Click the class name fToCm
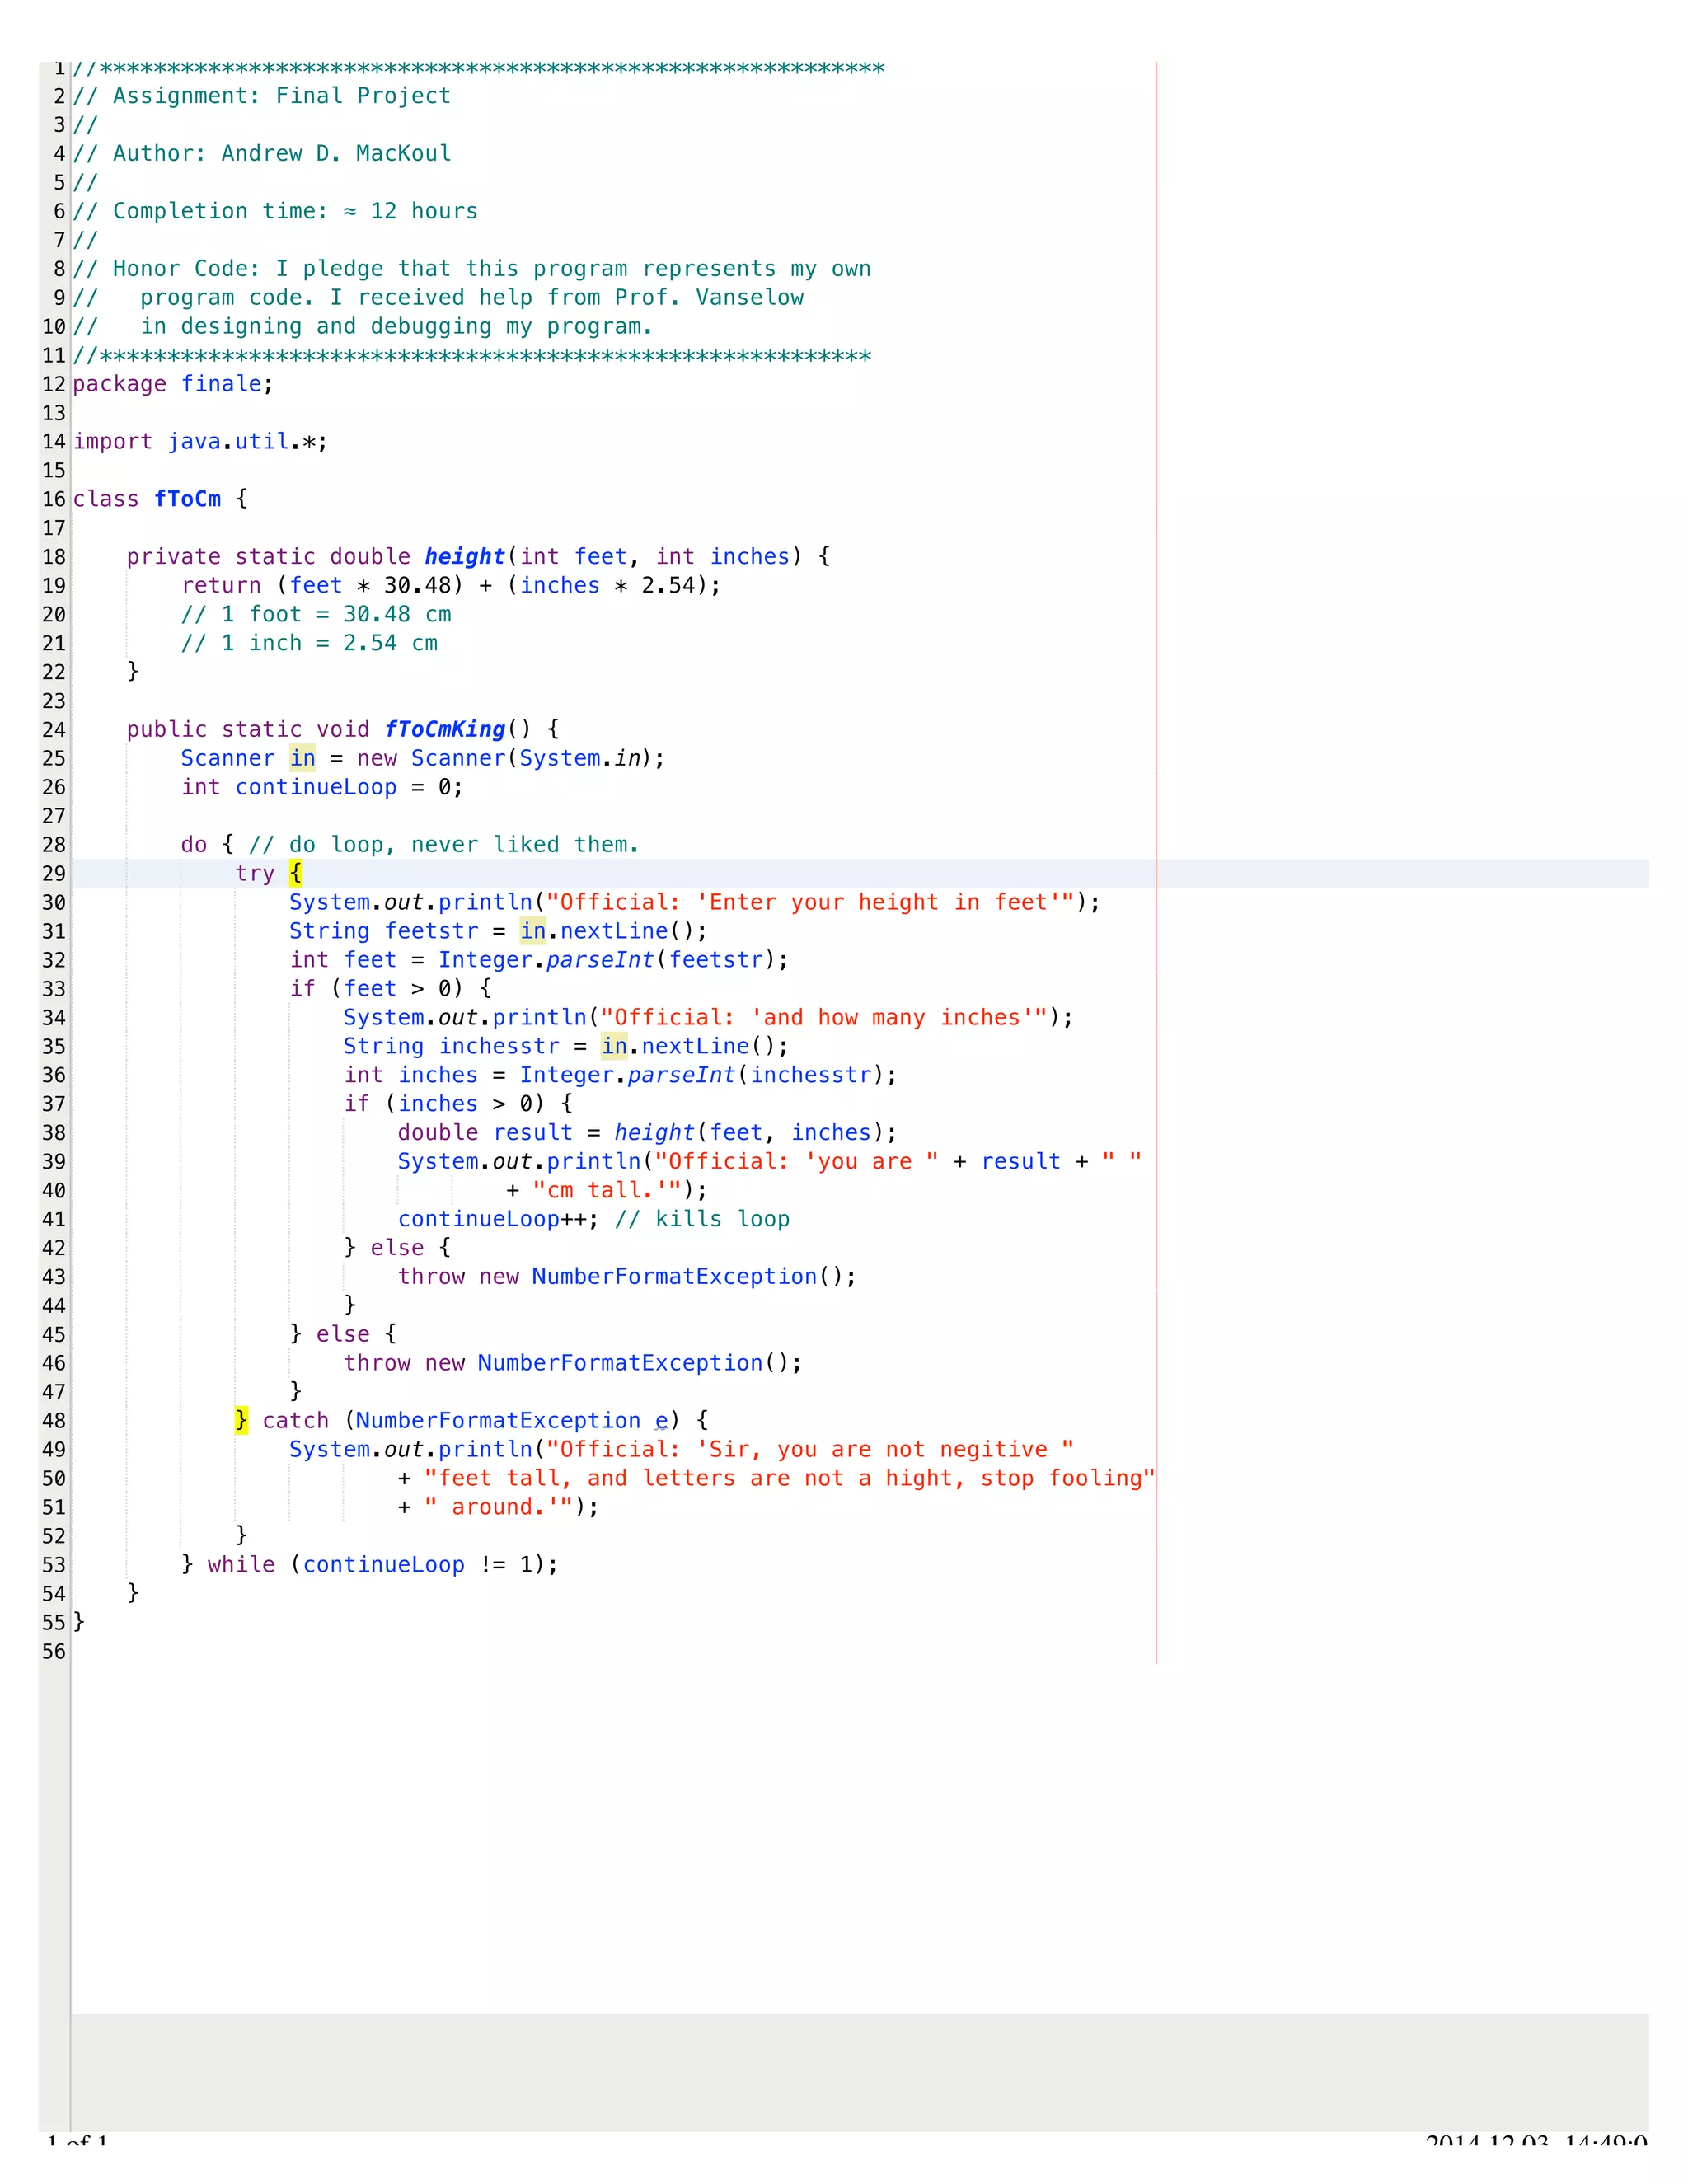The width and height of the screenshot is (1688, 2184). tap(188, 499)
